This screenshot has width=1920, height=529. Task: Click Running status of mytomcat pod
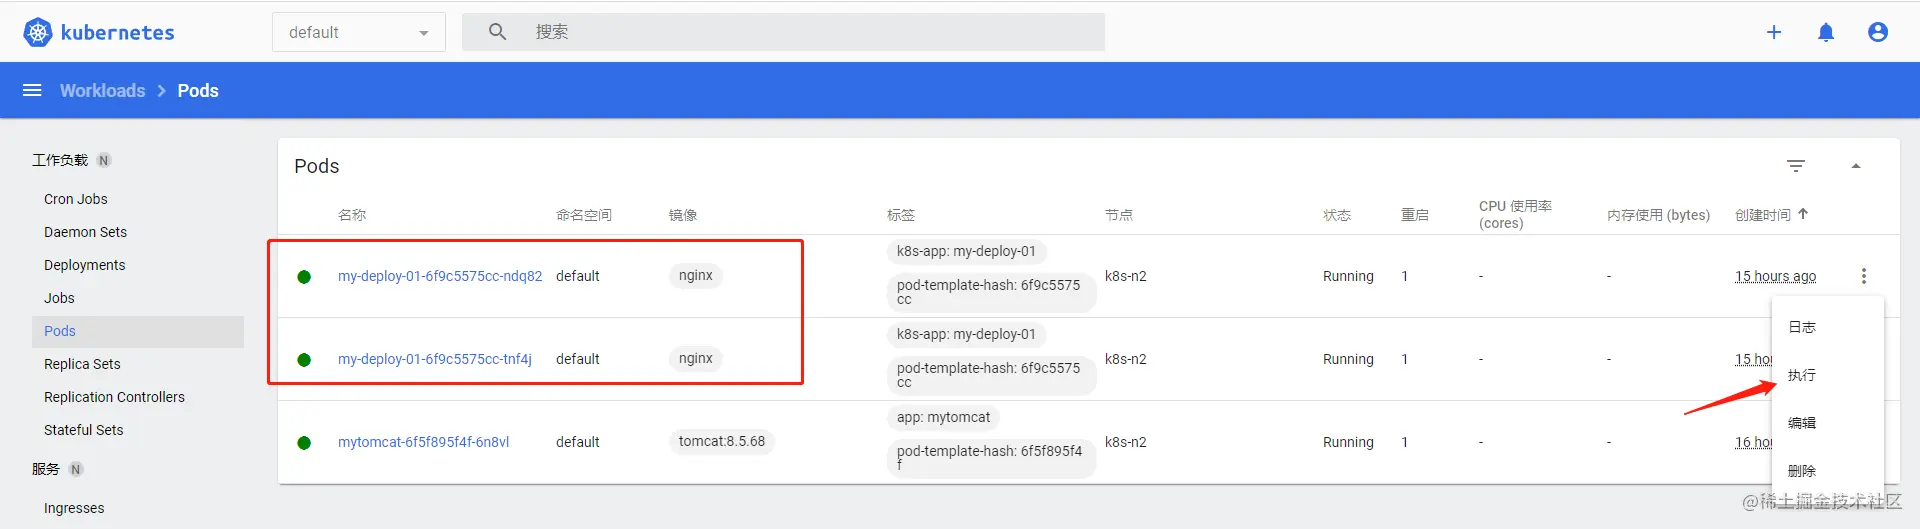pyautogui.click(x=1348, y=442)
